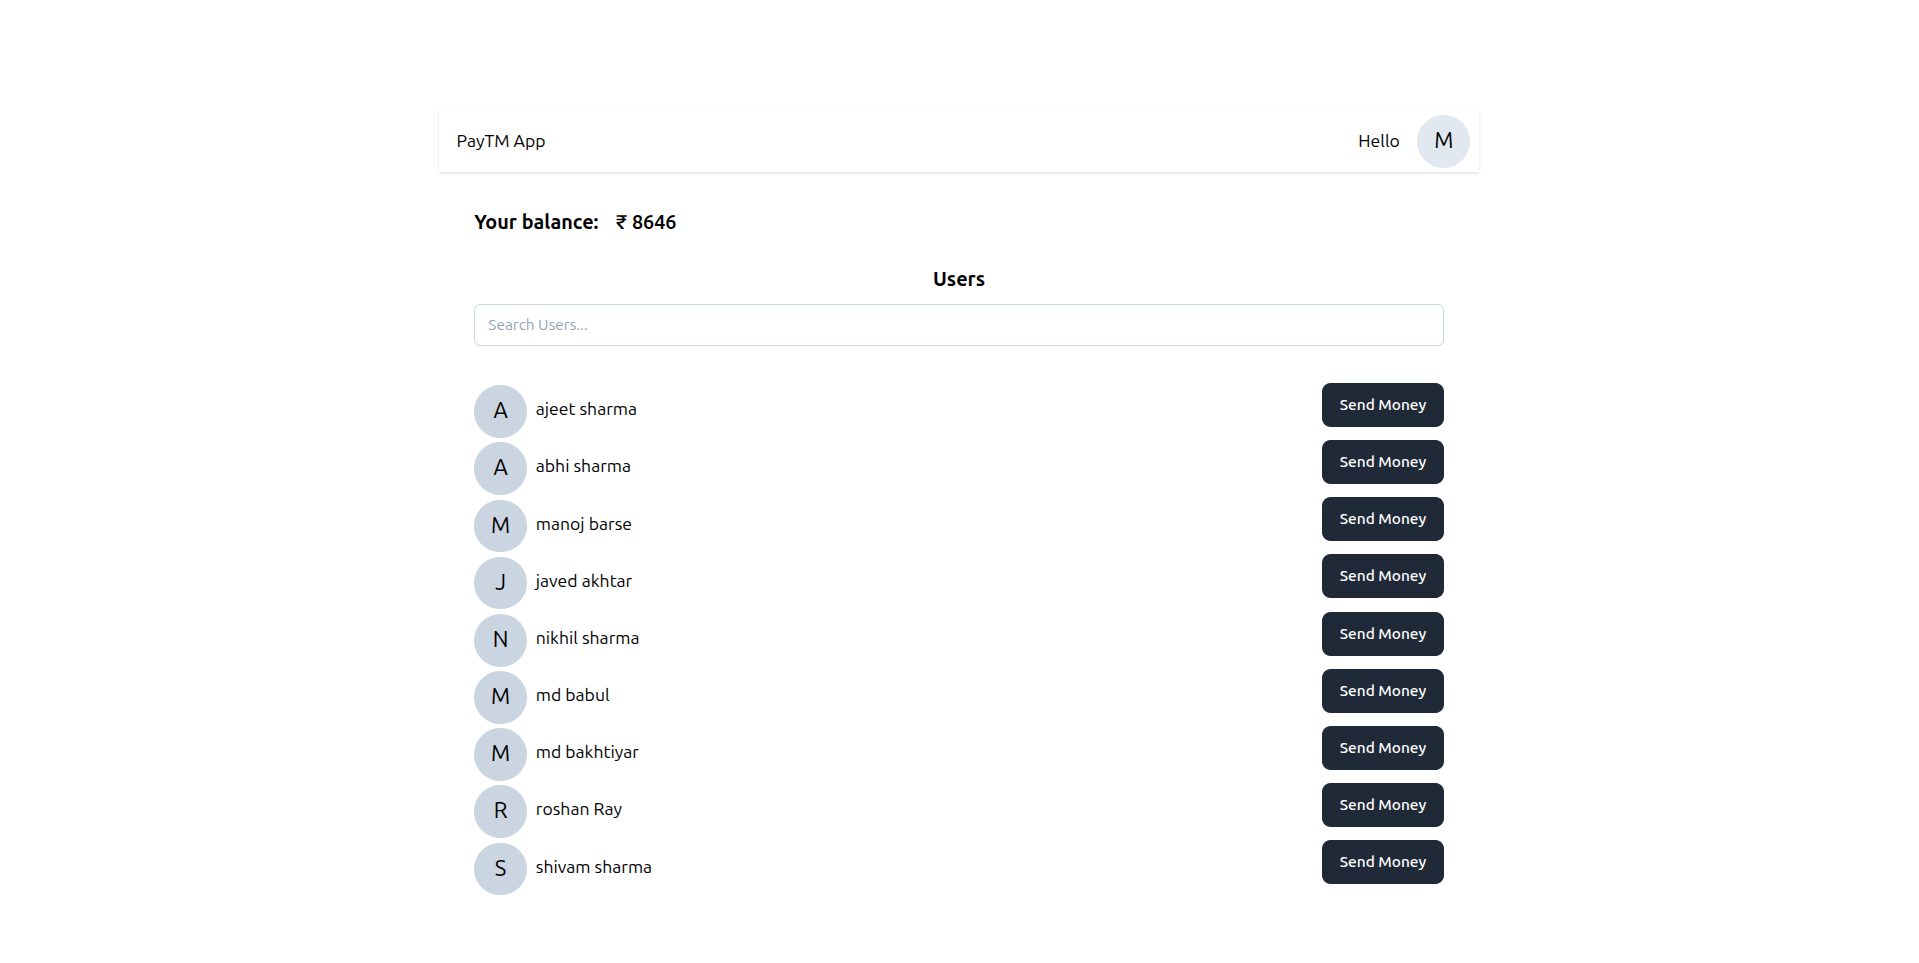This screenshot has width=1919, height=963.
Task: Send money to ajeet sharma
Action: (x=1382, y=405)
